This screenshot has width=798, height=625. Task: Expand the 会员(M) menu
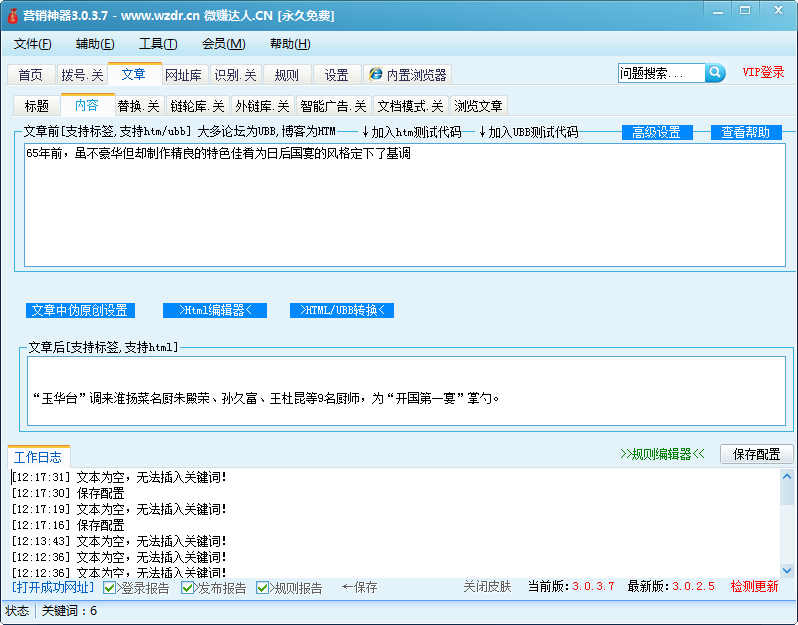223,44
